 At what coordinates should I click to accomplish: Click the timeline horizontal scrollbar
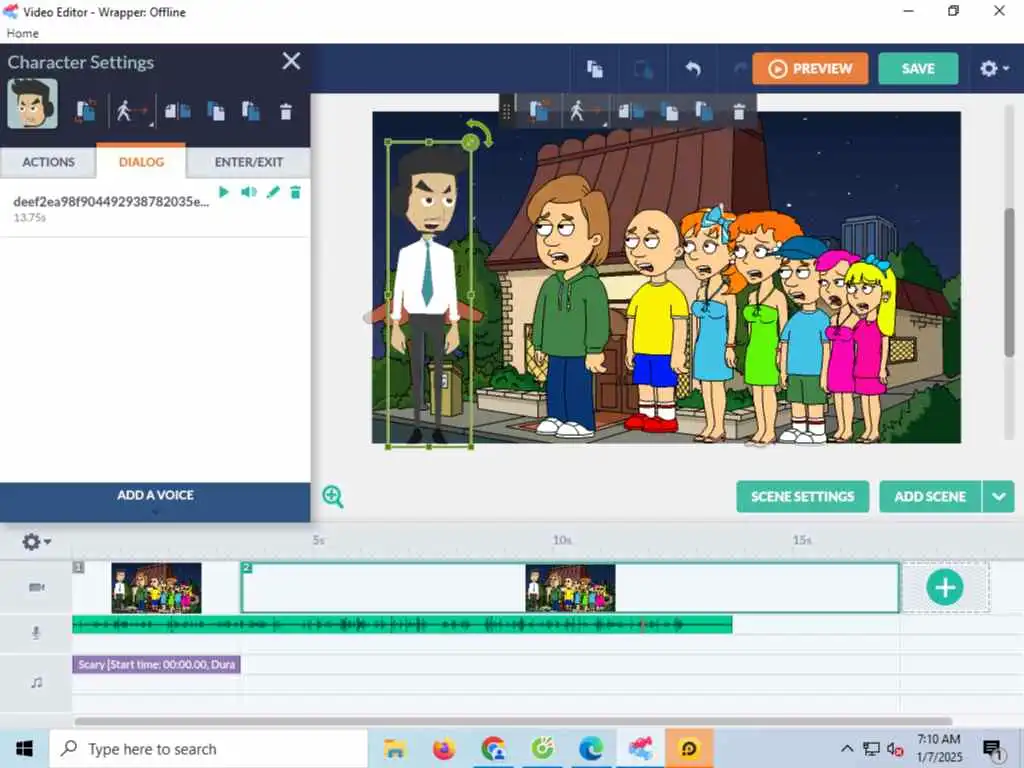513,722
